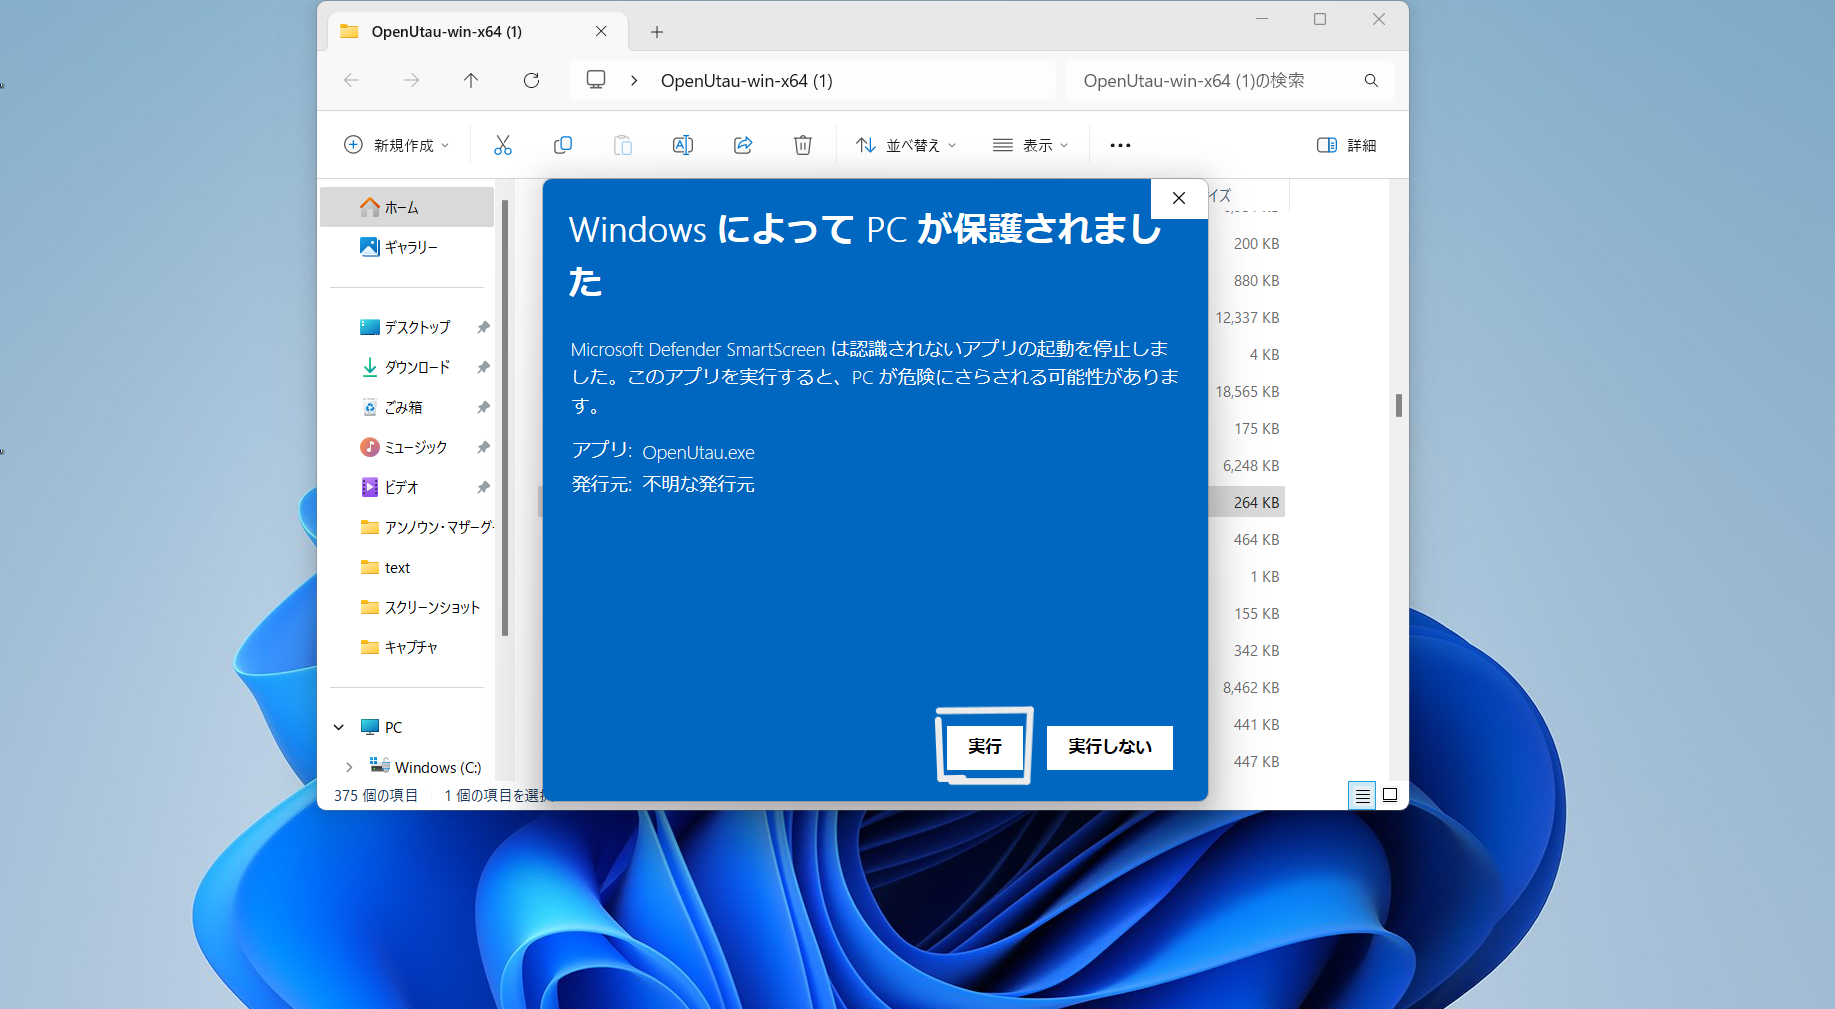Click the 12,337 KB size cell
This screenshot has height=1009, width=1835.
pyautogui.click(x=1247, y=317)
